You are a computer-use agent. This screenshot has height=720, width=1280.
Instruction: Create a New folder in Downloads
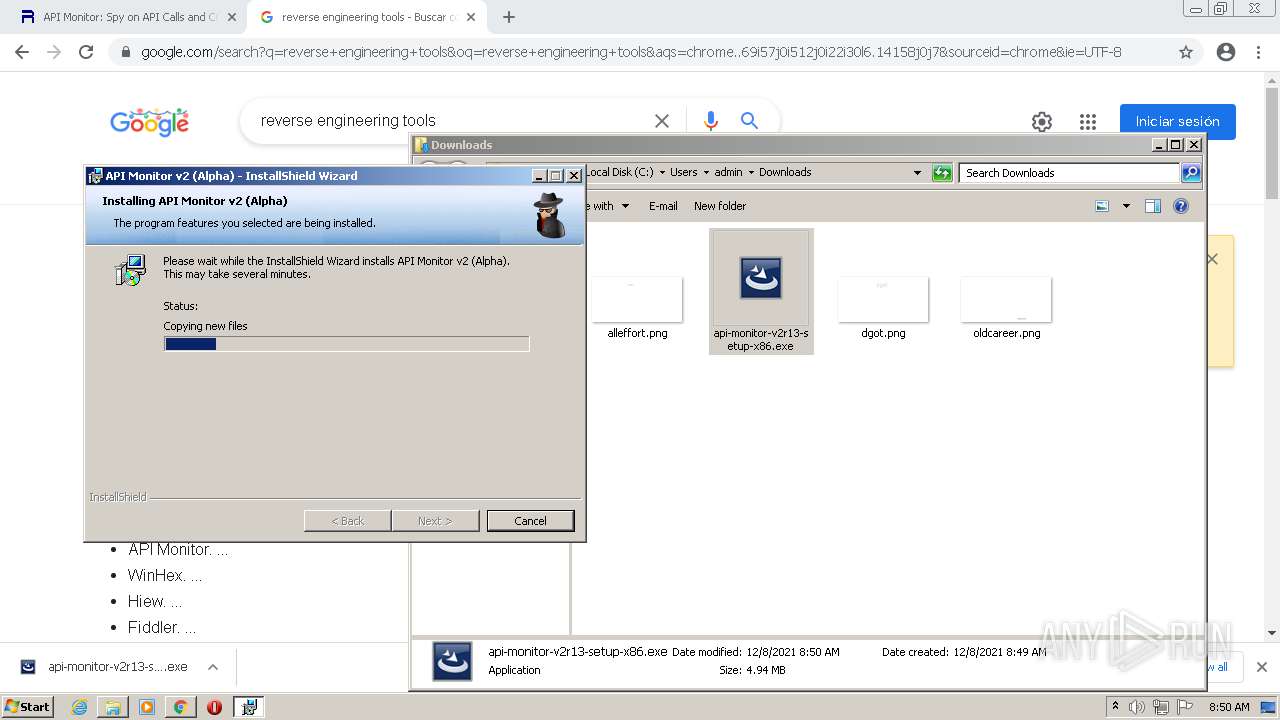click(720, 206)
